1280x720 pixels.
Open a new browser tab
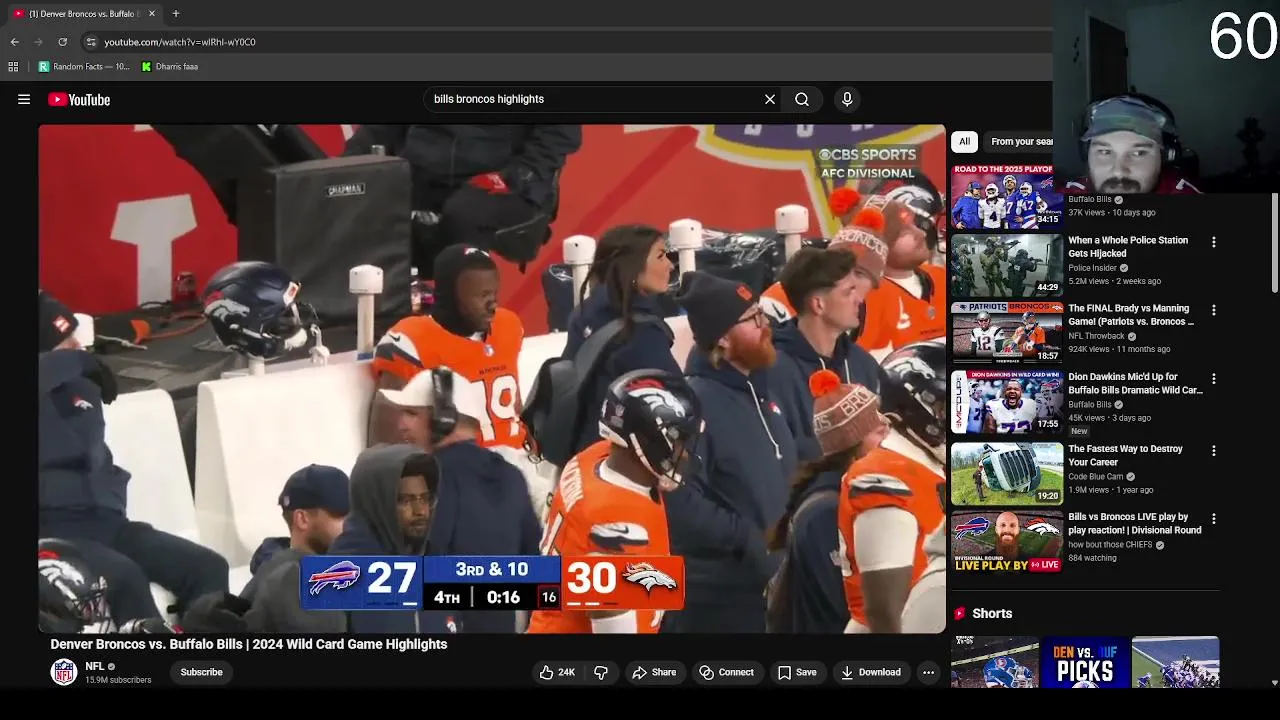pyautogui.click(x=176, y=14)
